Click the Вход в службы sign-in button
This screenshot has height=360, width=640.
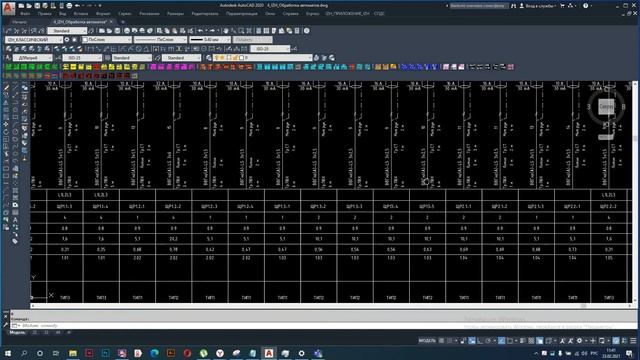click(538, 6)
